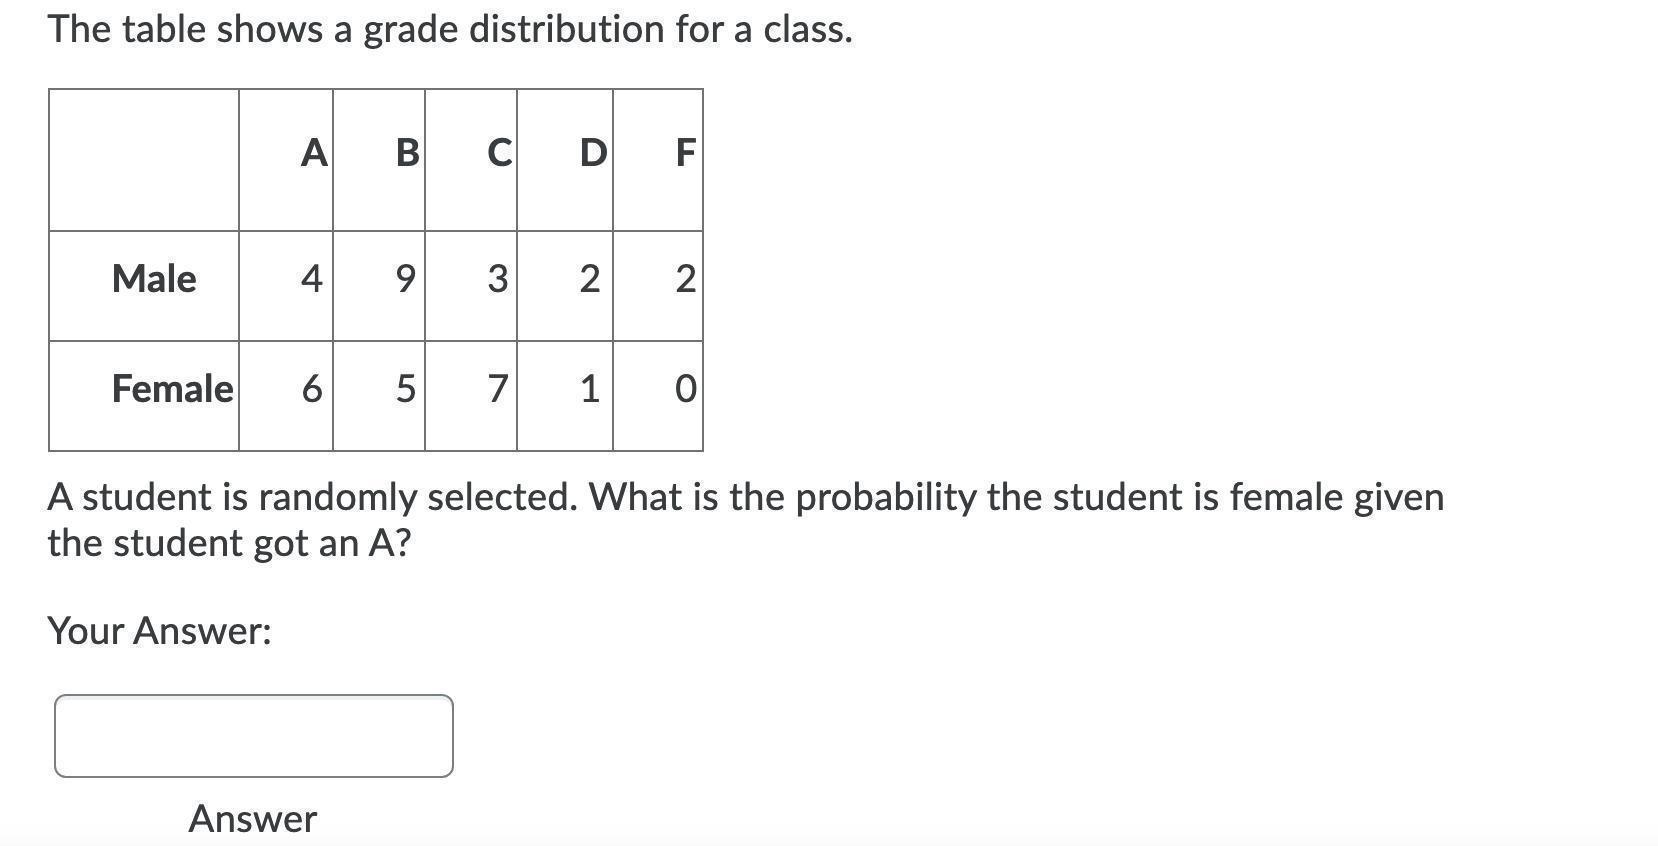Click the Female C cell showing 7

[471, 396]
